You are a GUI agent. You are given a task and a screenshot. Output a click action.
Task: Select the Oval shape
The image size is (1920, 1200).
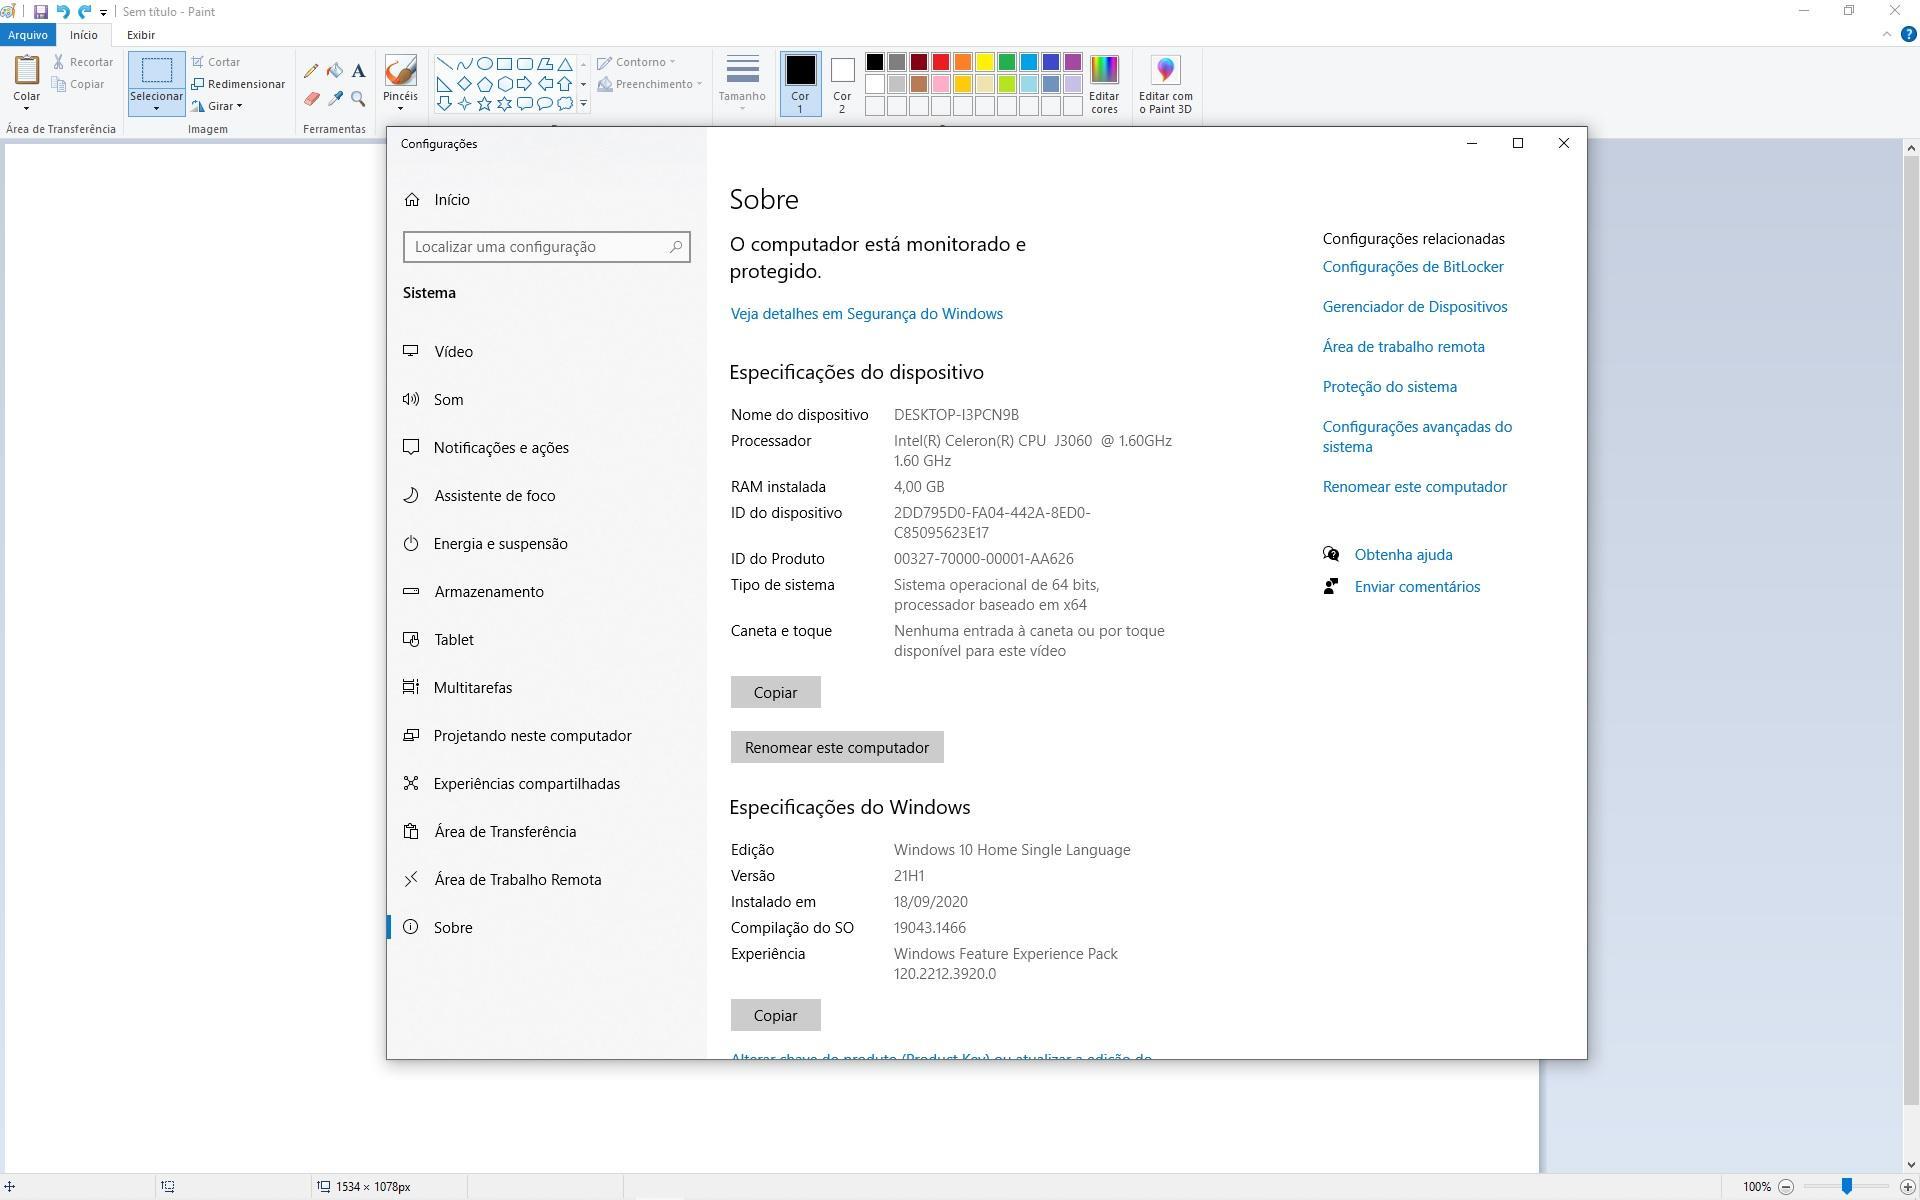click(x=484, y=63)
